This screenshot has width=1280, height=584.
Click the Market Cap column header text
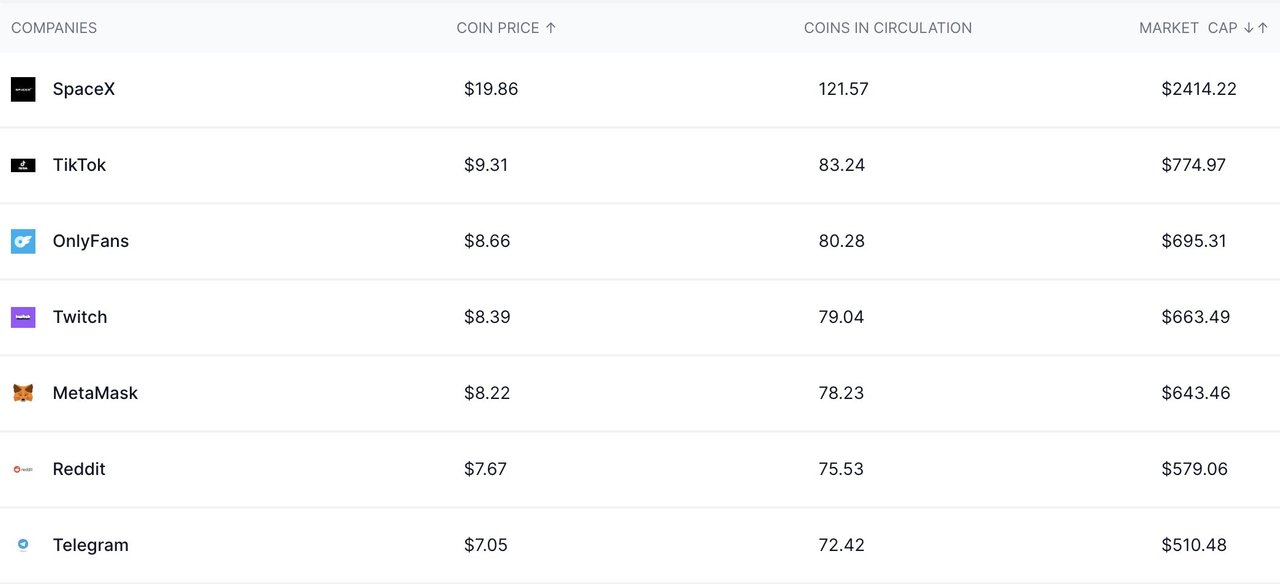point(1188,28)
